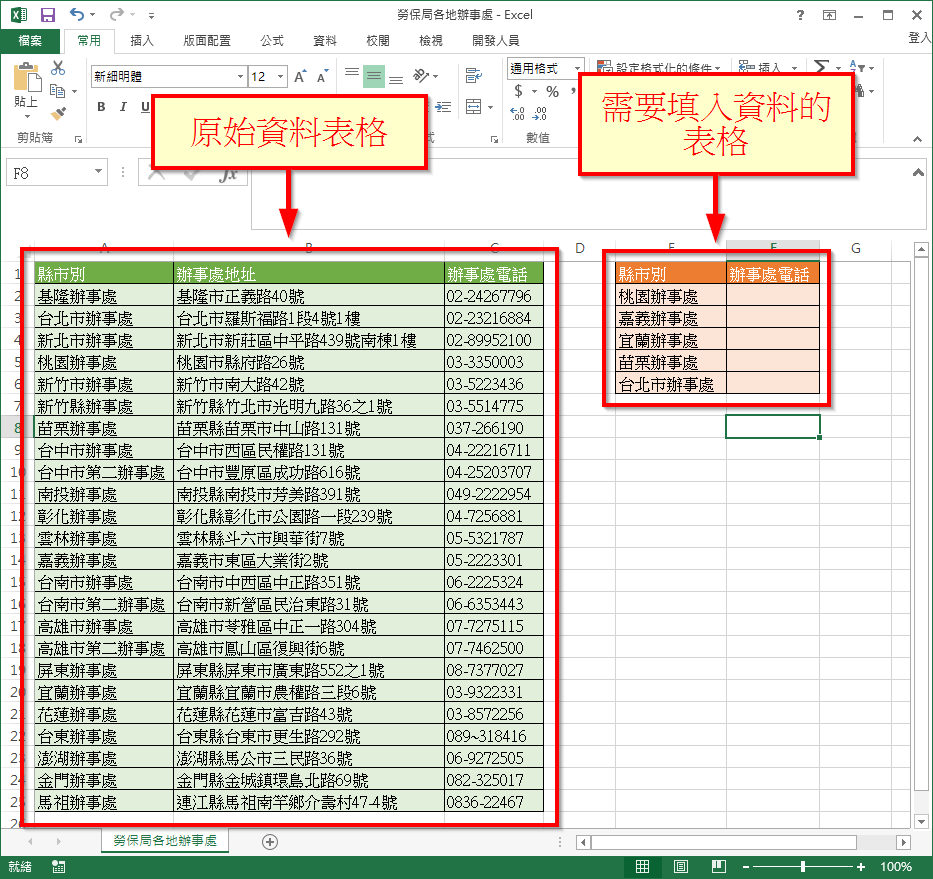This screenshot has width=933, height=879.
Task: Enable Page Break Preview view mode
Action: [x=719, y=866]
